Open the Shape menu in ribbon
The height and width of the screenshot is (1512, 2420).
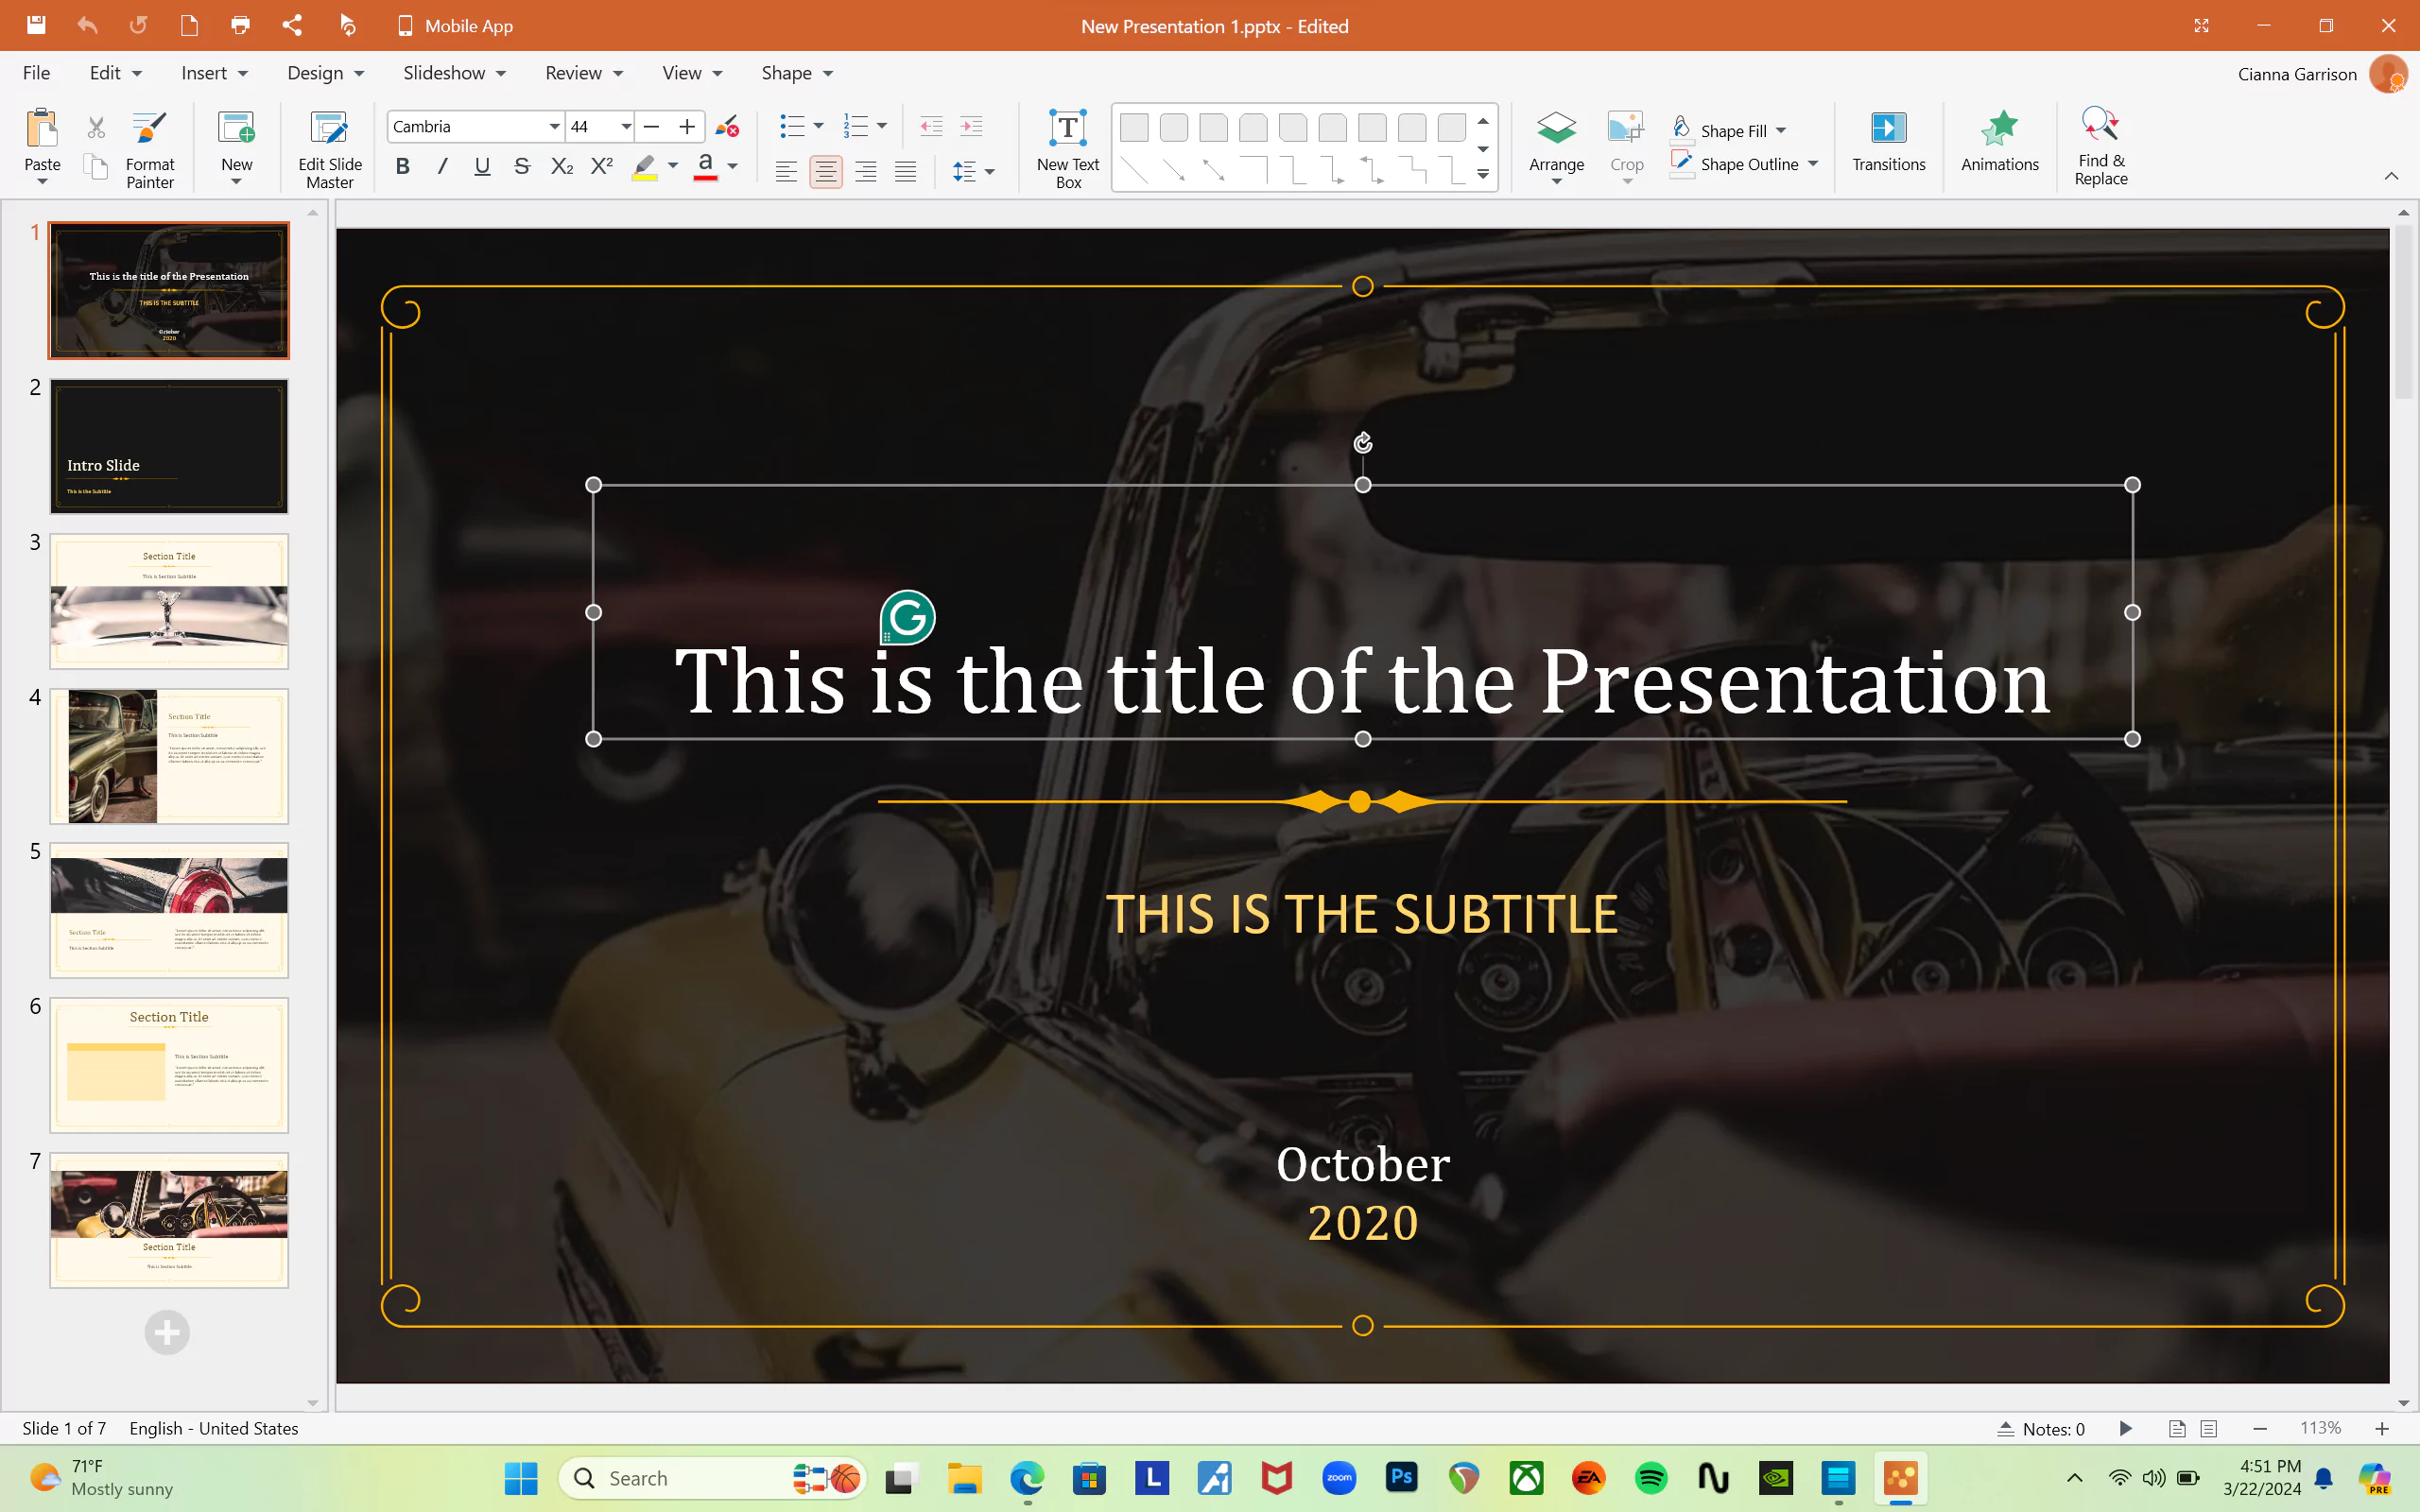[x=796, y=73]
